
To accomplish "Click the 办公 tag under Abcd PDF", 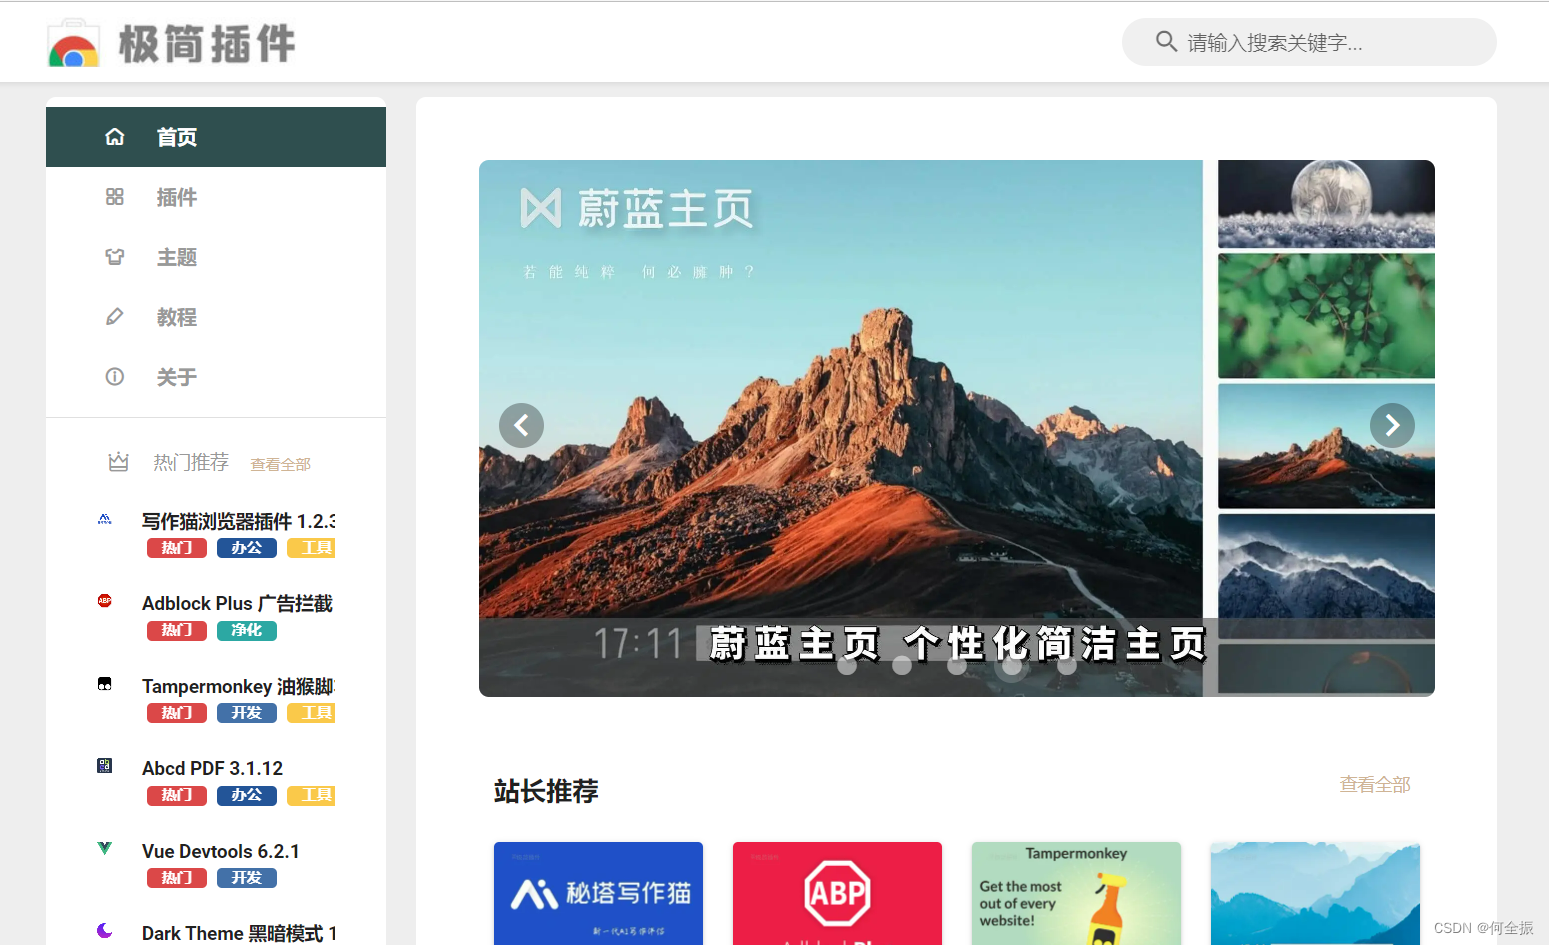I will coord(247,795).
